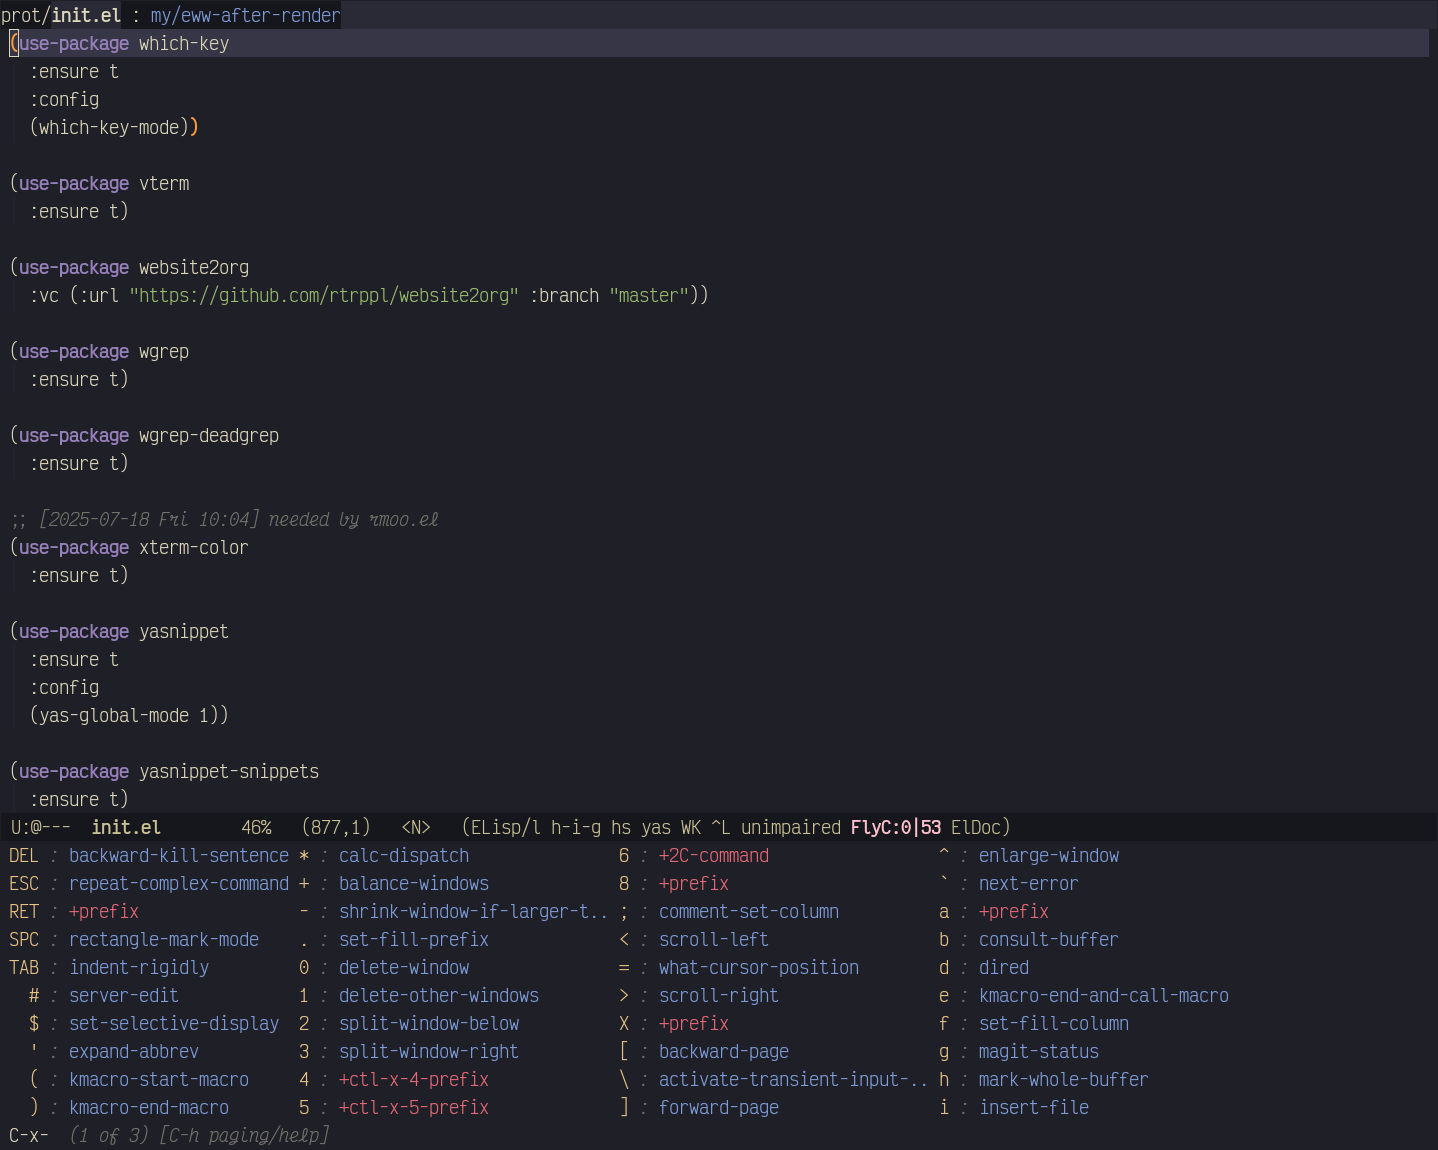This screenshot has height=1150, width=1438.
Task: Click the 8 +prefix entry
Action: click(x=694, y=883)
